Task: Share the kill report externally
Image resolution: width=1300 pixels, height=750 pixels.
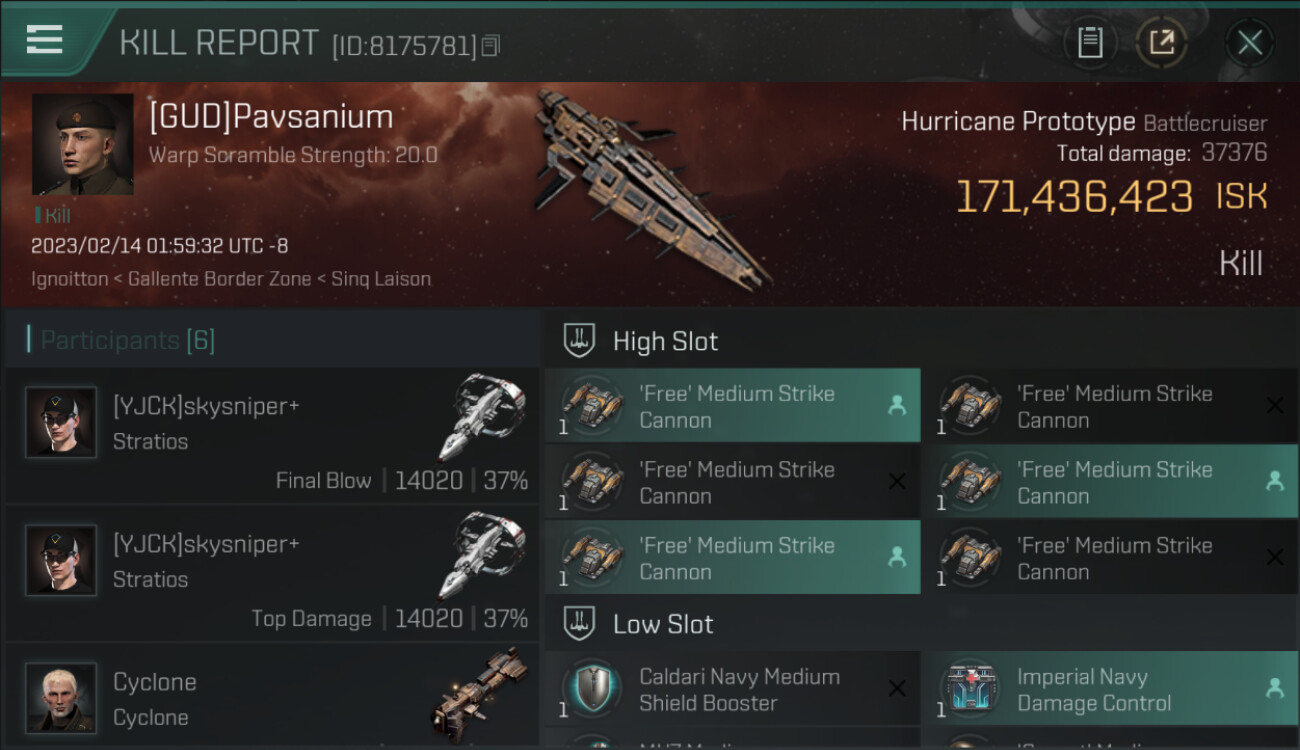Action: (x=1161, y=42)
